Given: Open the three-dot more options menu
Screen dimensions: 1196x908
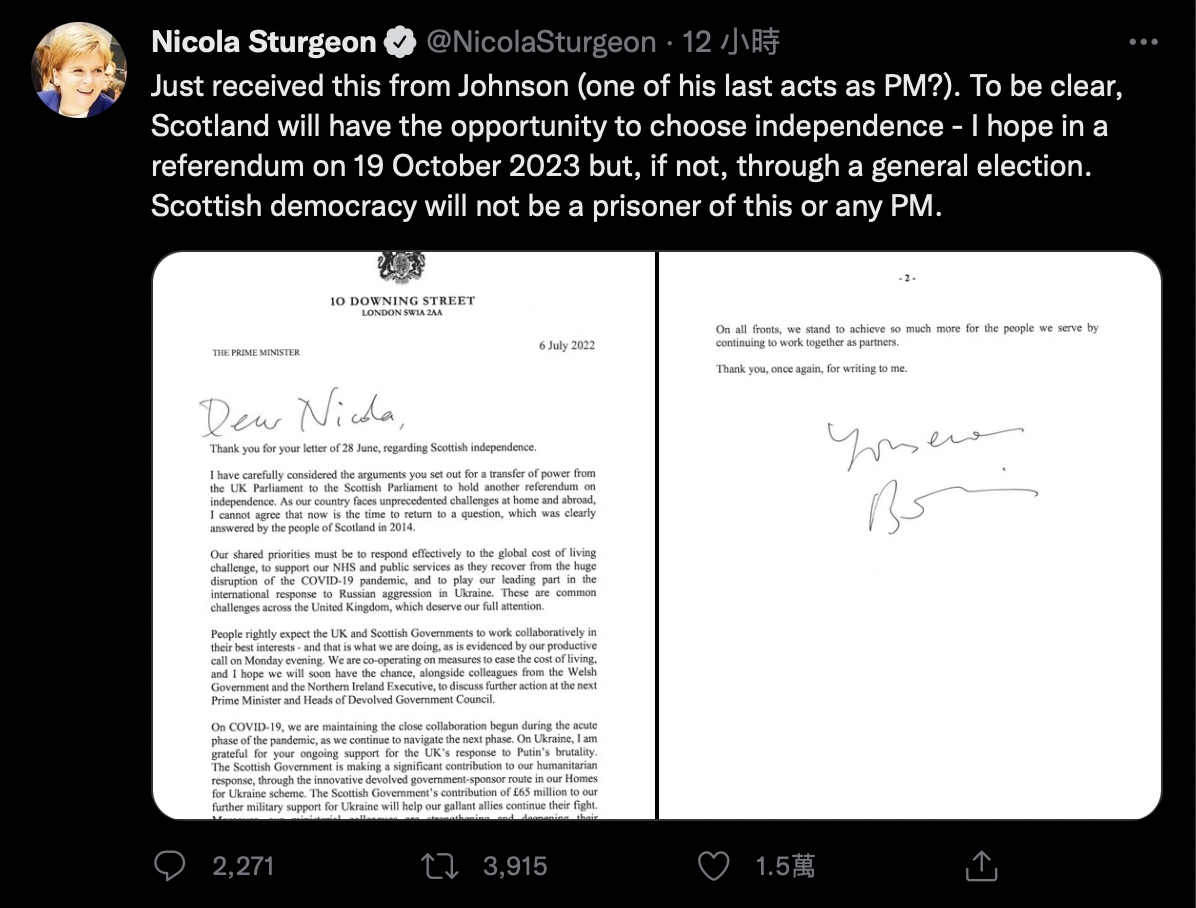Looking at the screenshot, I should 1143,42.
